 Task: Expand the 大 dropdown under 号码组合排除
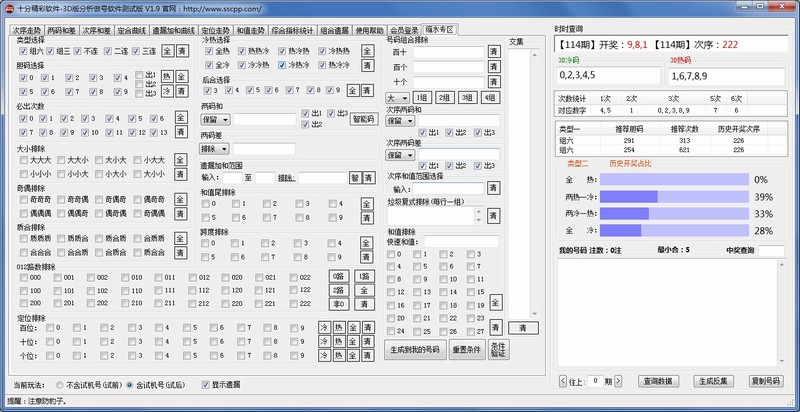pos(397,98)
